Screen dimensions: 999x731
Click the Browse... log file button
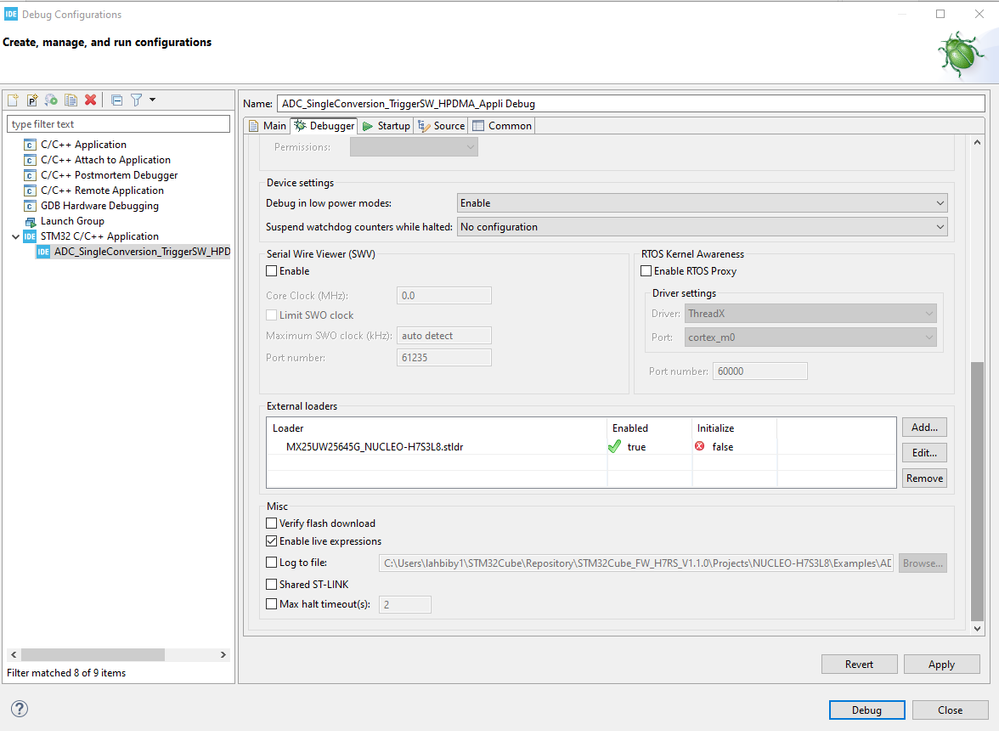[923, 563]
